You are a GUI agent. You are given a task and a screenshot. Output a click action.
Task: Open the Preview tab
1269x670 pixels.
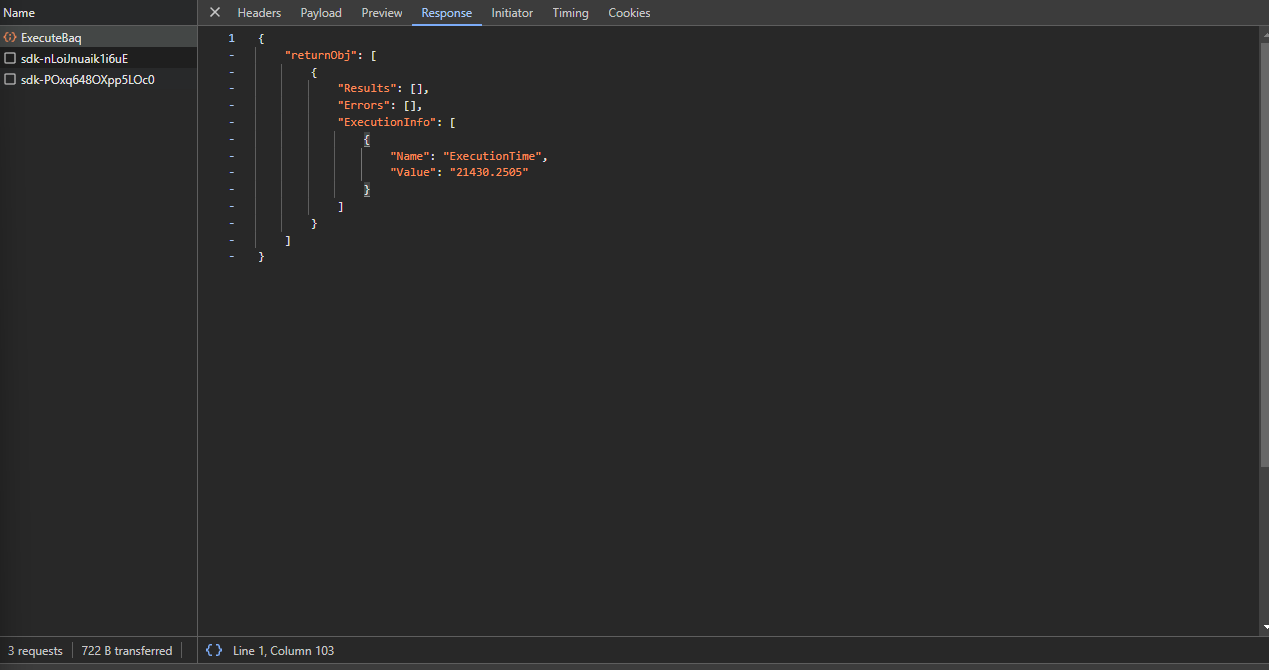(x=382, y=13)
